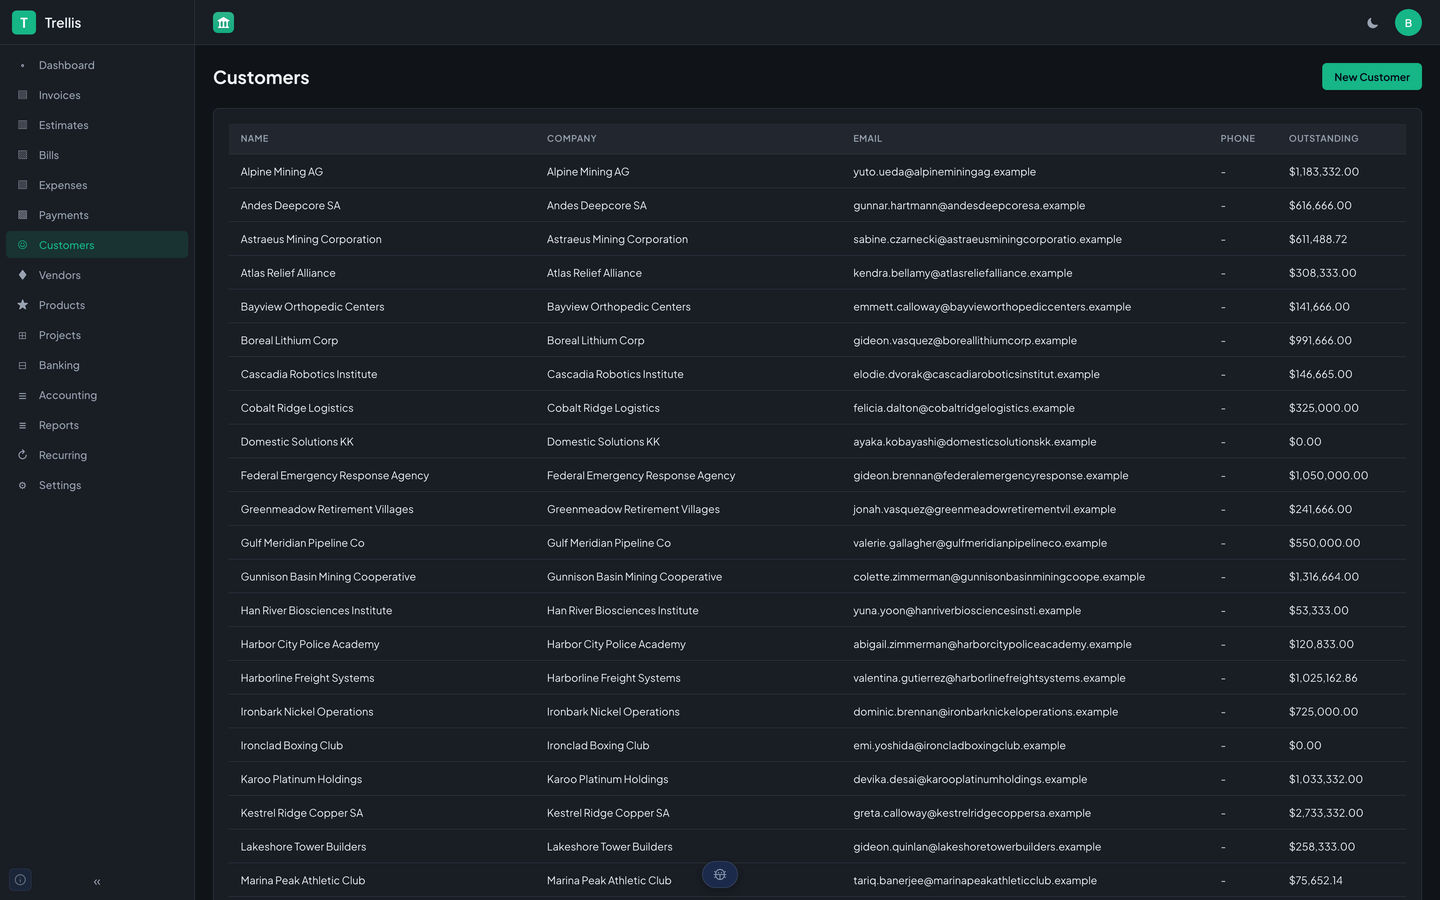The height and width of the screenshot is (900, 1440).
Task: Click Domestic Solutions KK company cell
Action: pos(603,442)
